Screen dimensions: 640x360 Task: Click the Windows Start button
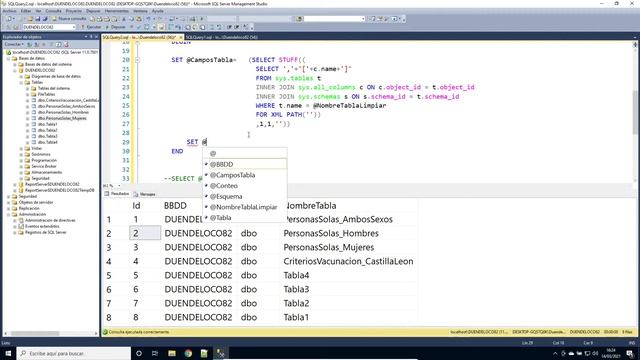pyautogui.click(x=8, y=353)
